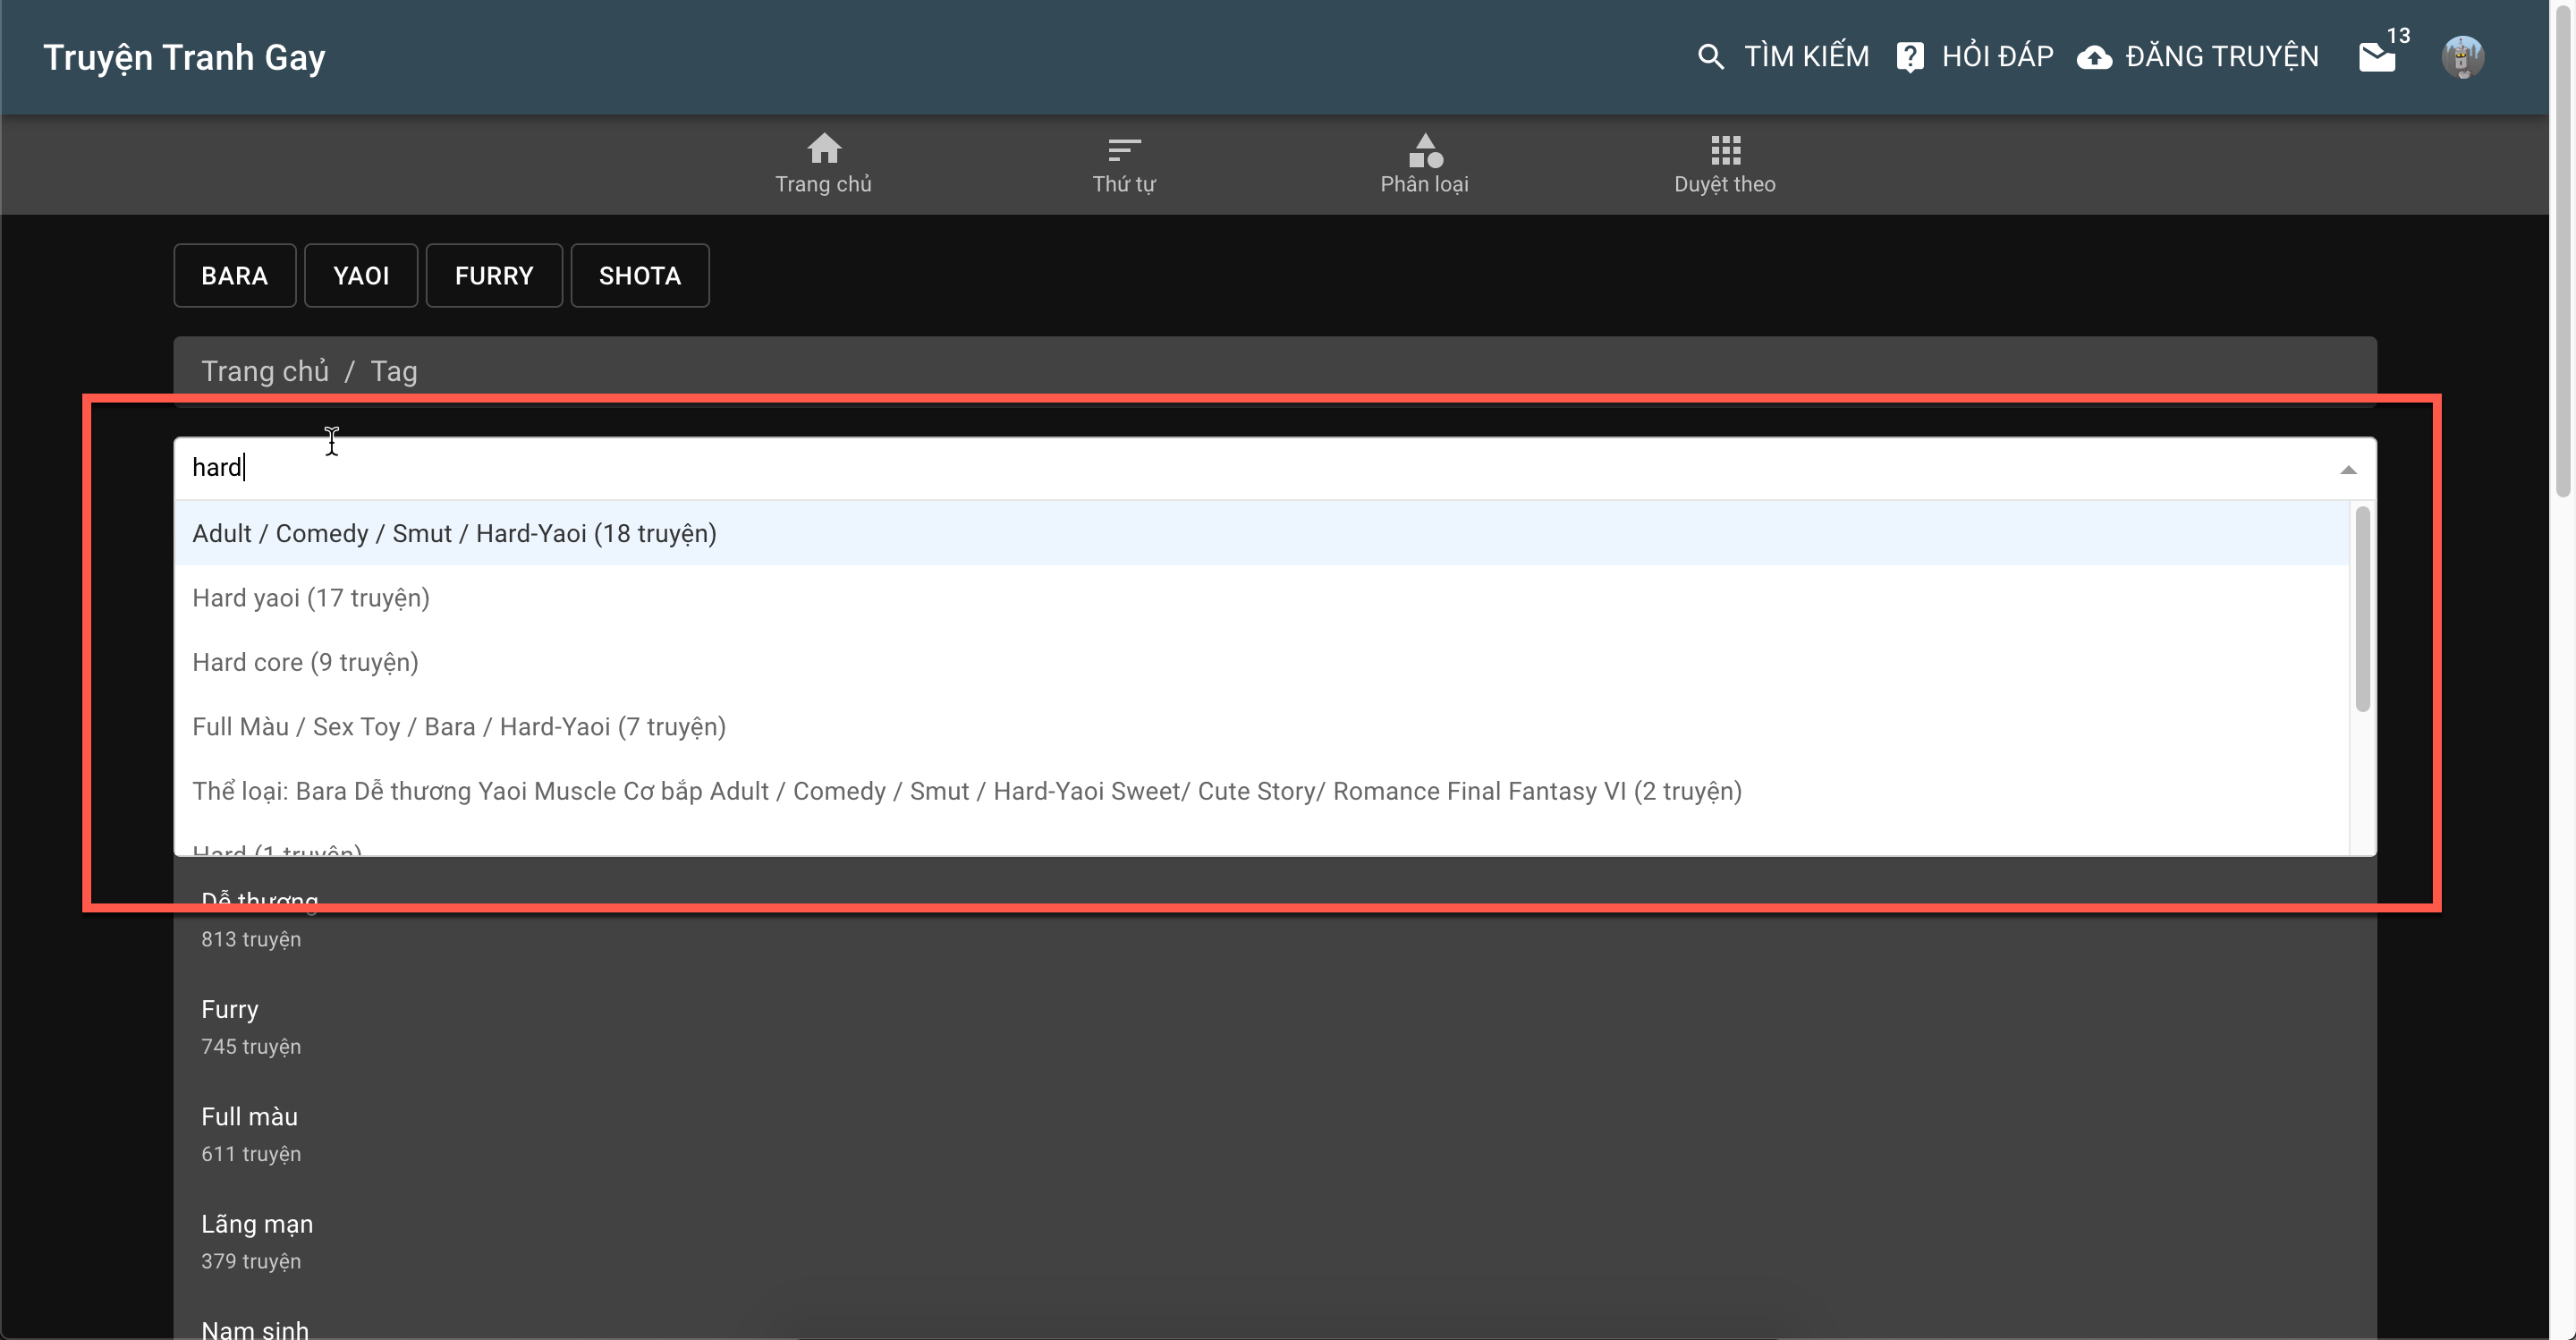
Task: Click the BARA category button
Action: pyautogui.click(x=234, y=276)
